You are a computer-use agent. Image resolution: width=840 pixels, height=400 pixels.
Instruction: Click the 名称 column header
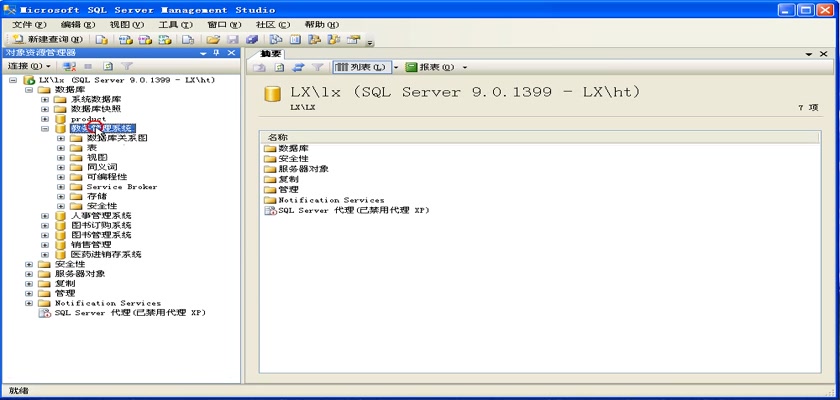(541, 138)
